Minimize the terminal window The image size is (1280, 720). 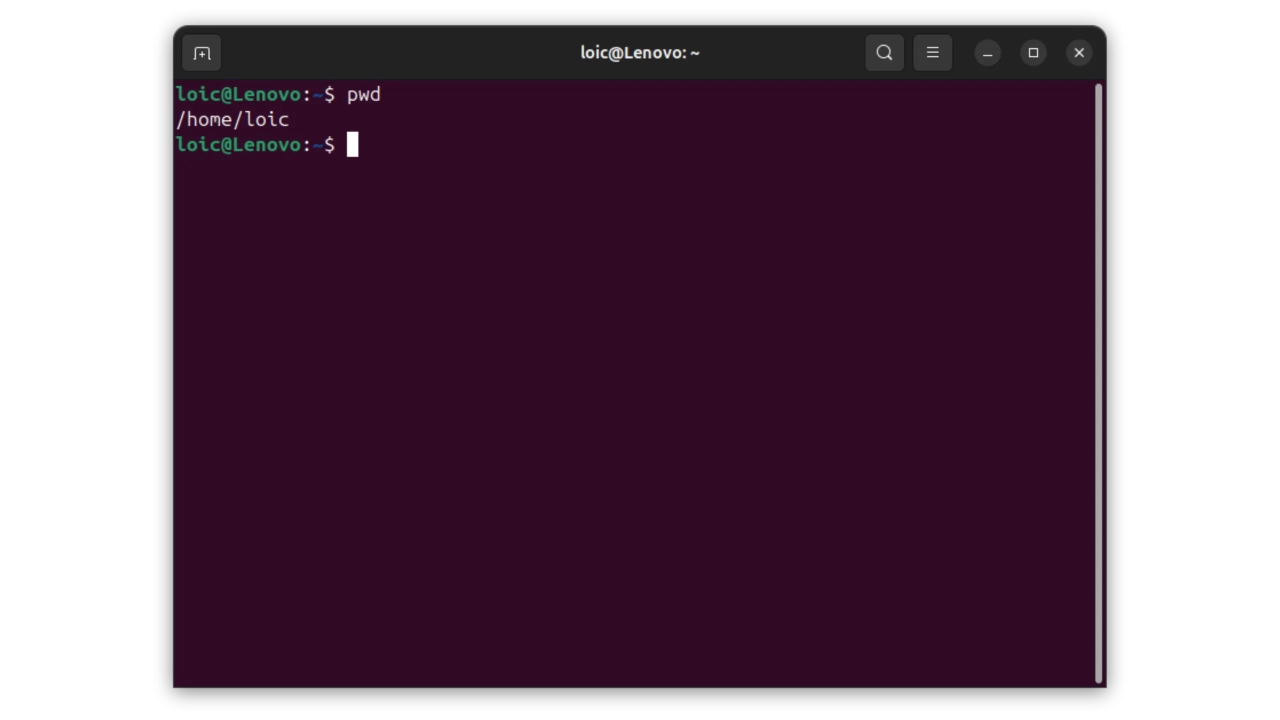click(x=987, y=53)
